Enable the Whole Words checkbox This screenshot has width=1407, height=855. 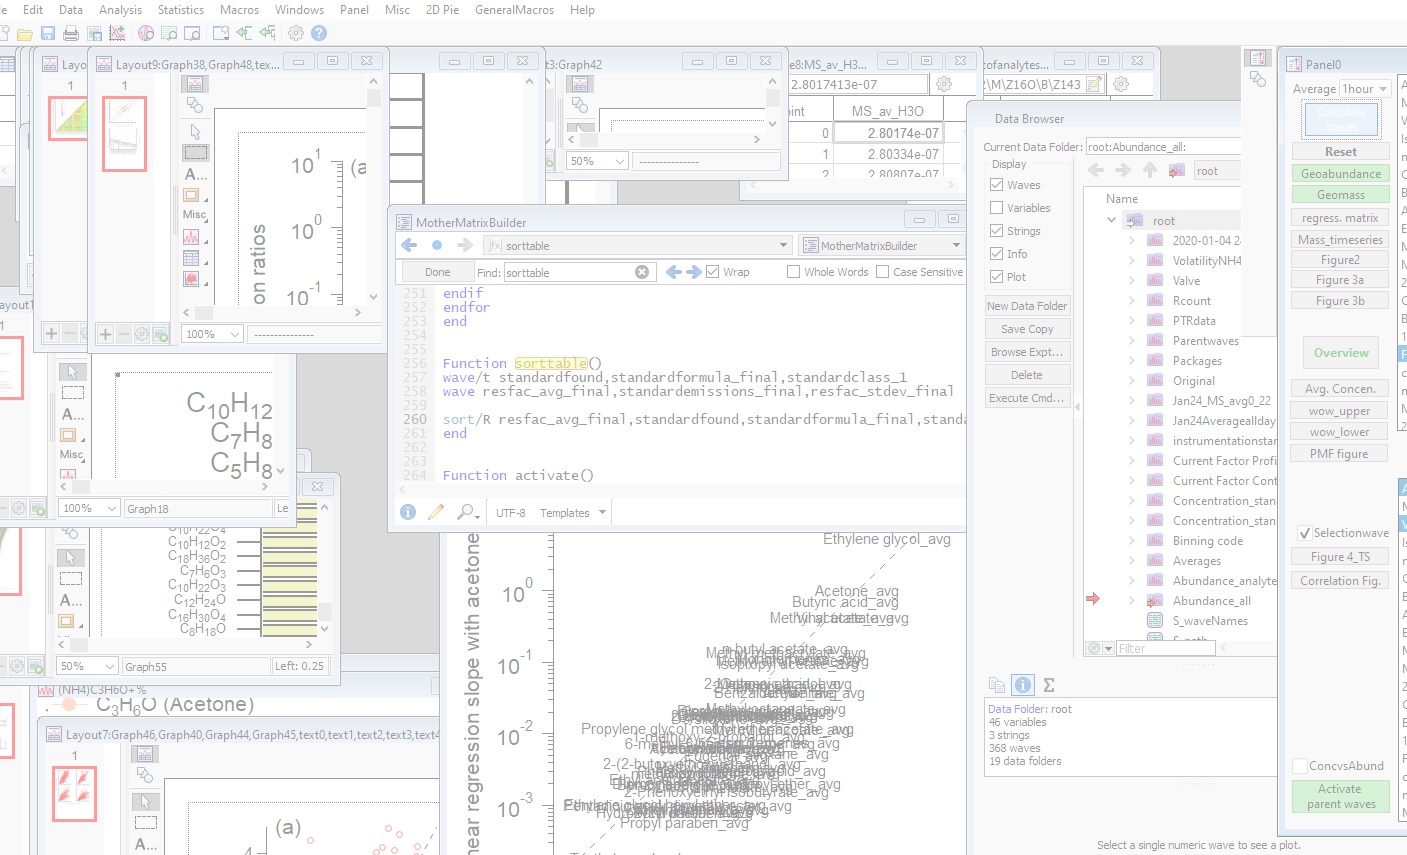pyautogui.click(x=793, y=272)
